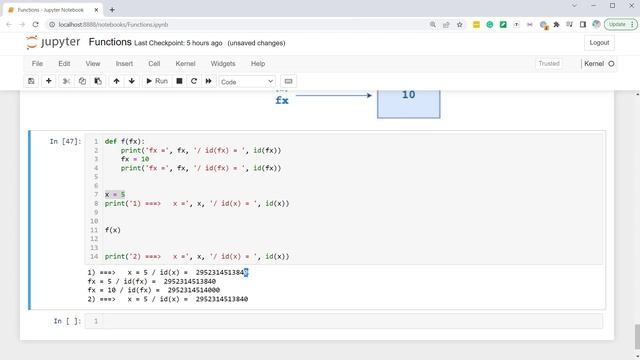The image size is (640, 360).
Task: Click the Logout button
Action: (599, 43)
